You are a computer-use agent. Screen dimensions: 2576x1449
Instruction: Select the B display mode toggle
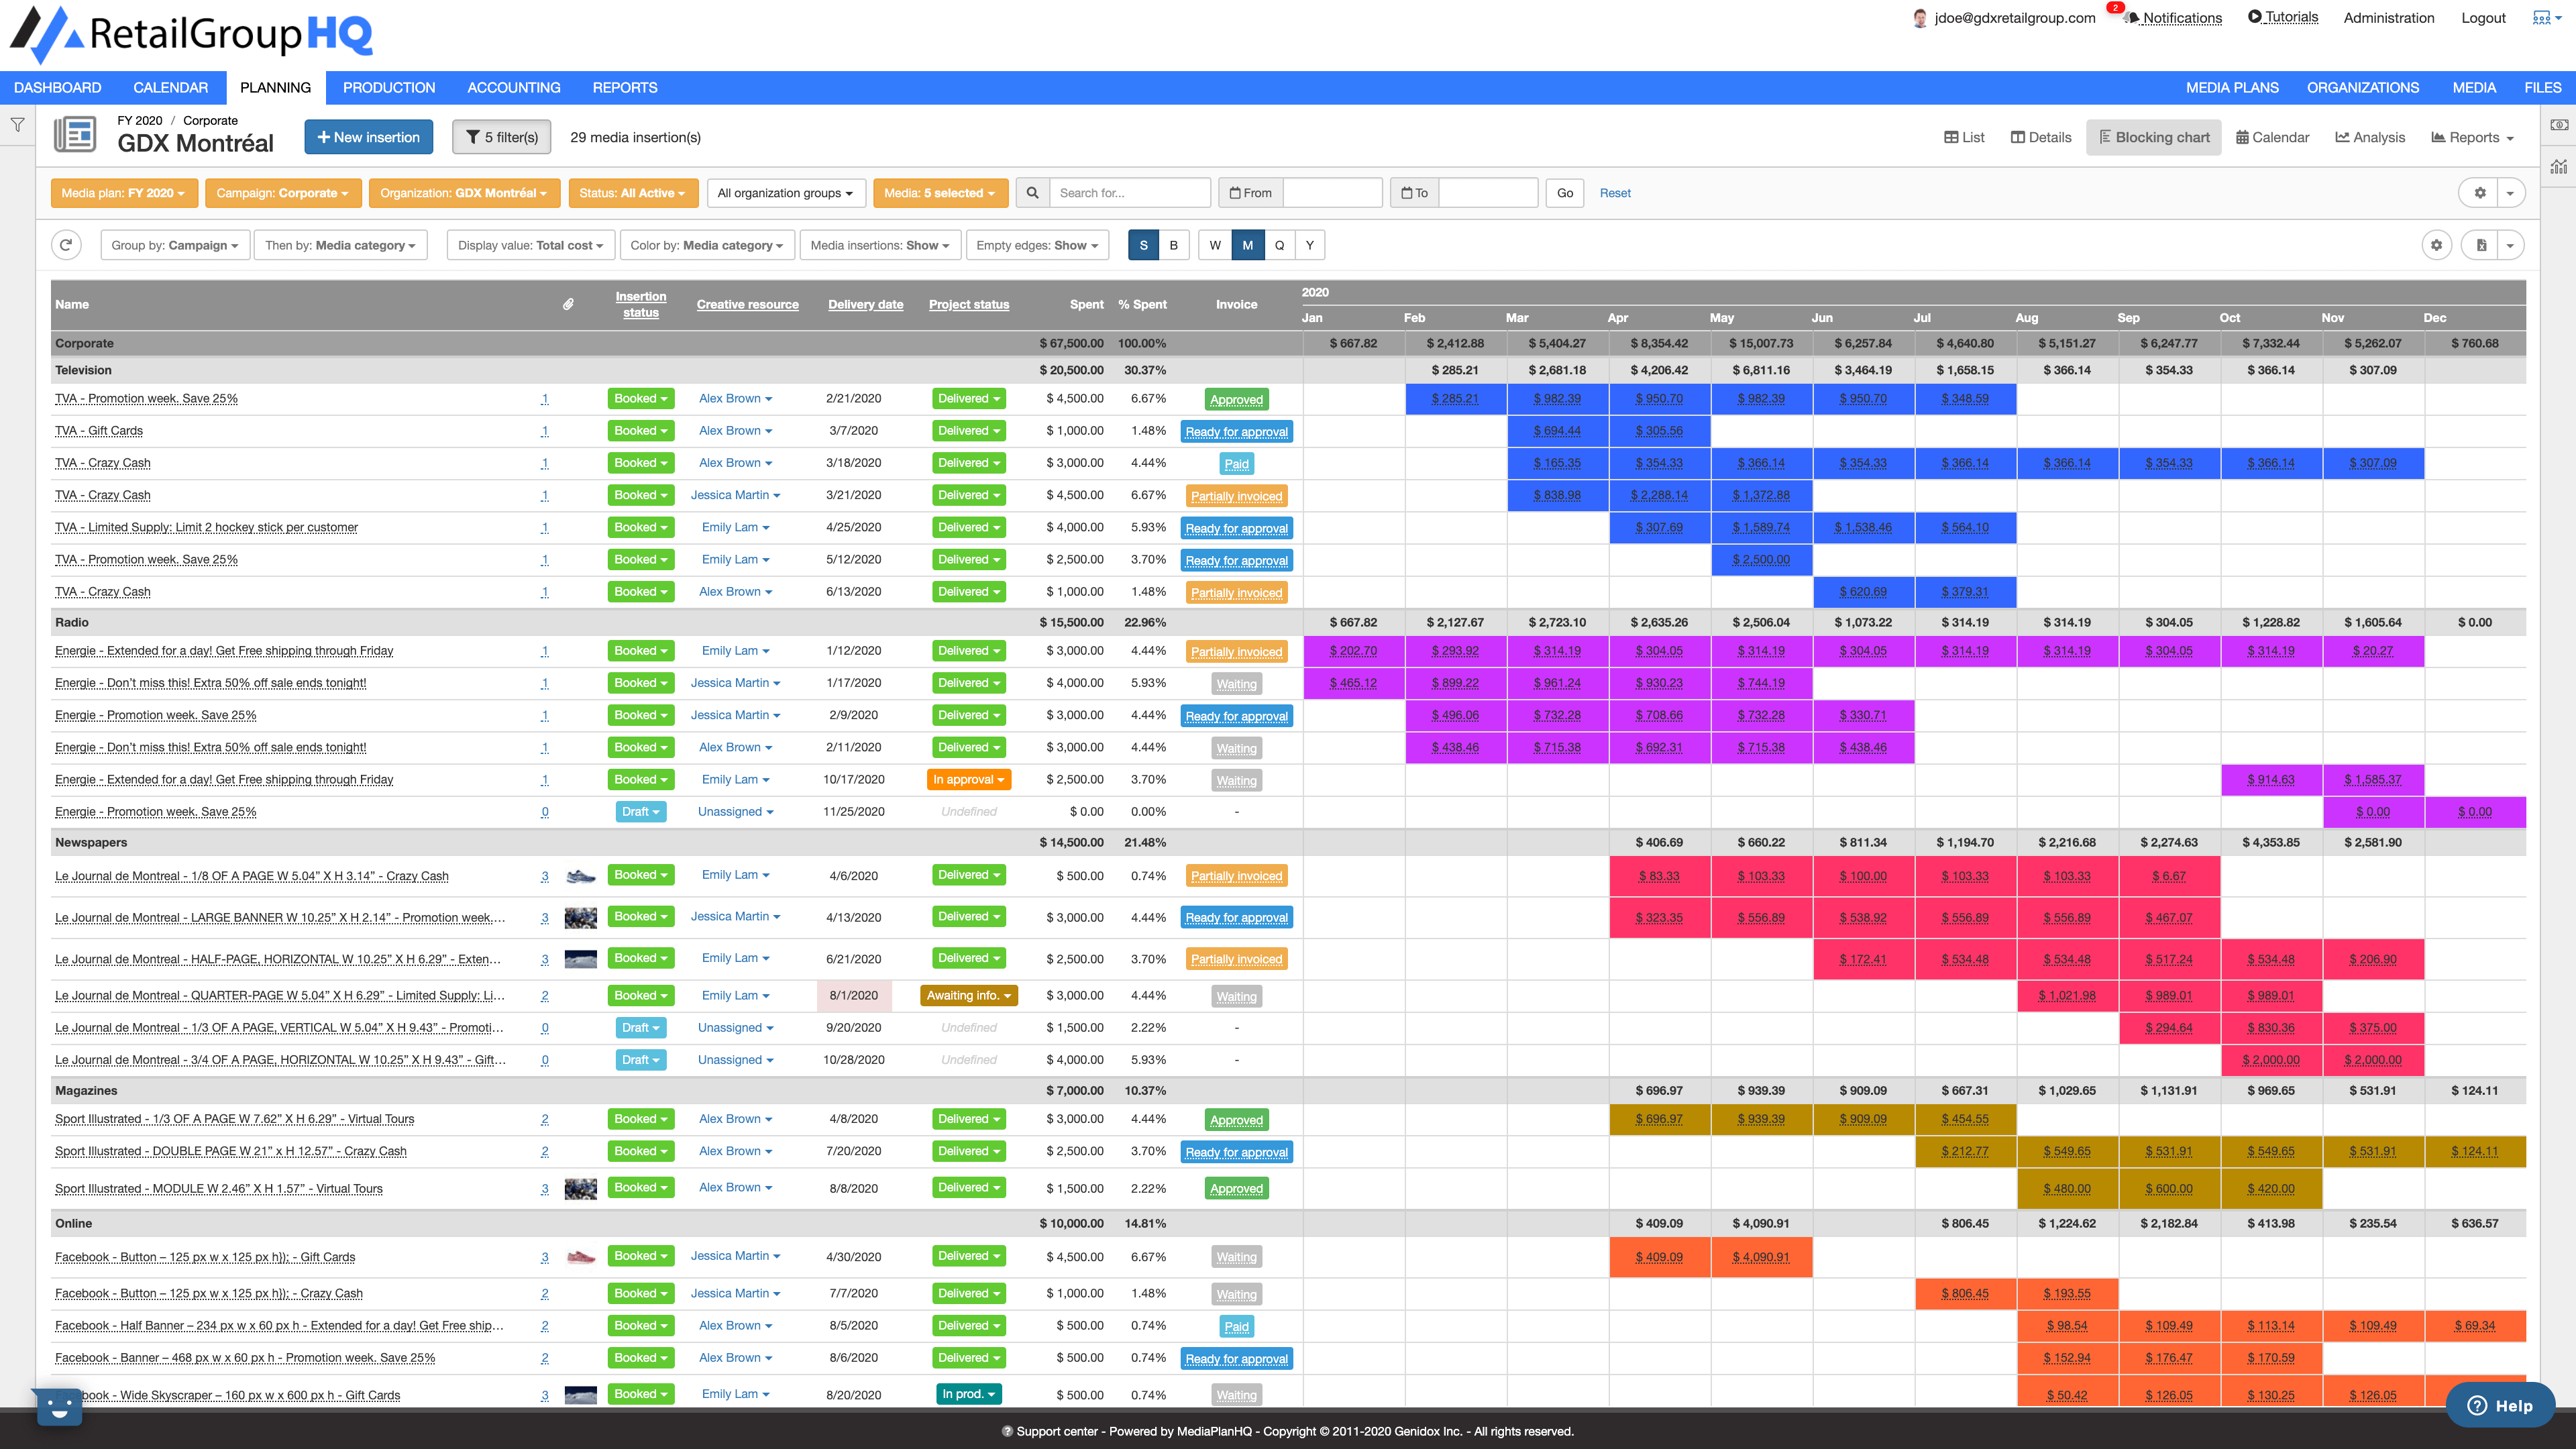[x=1174, y=245]
